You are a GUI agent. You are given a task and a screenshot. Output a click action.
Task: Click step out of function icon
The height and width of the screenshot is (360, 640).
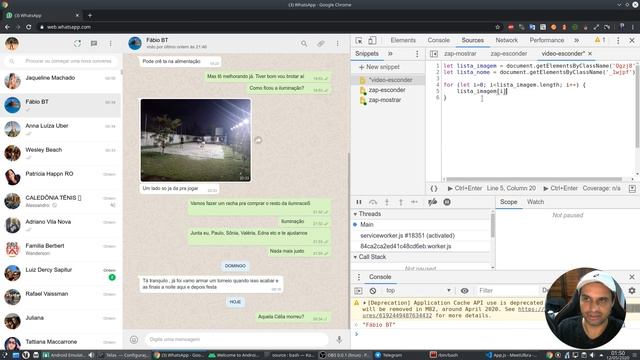(x=401, y=202)
